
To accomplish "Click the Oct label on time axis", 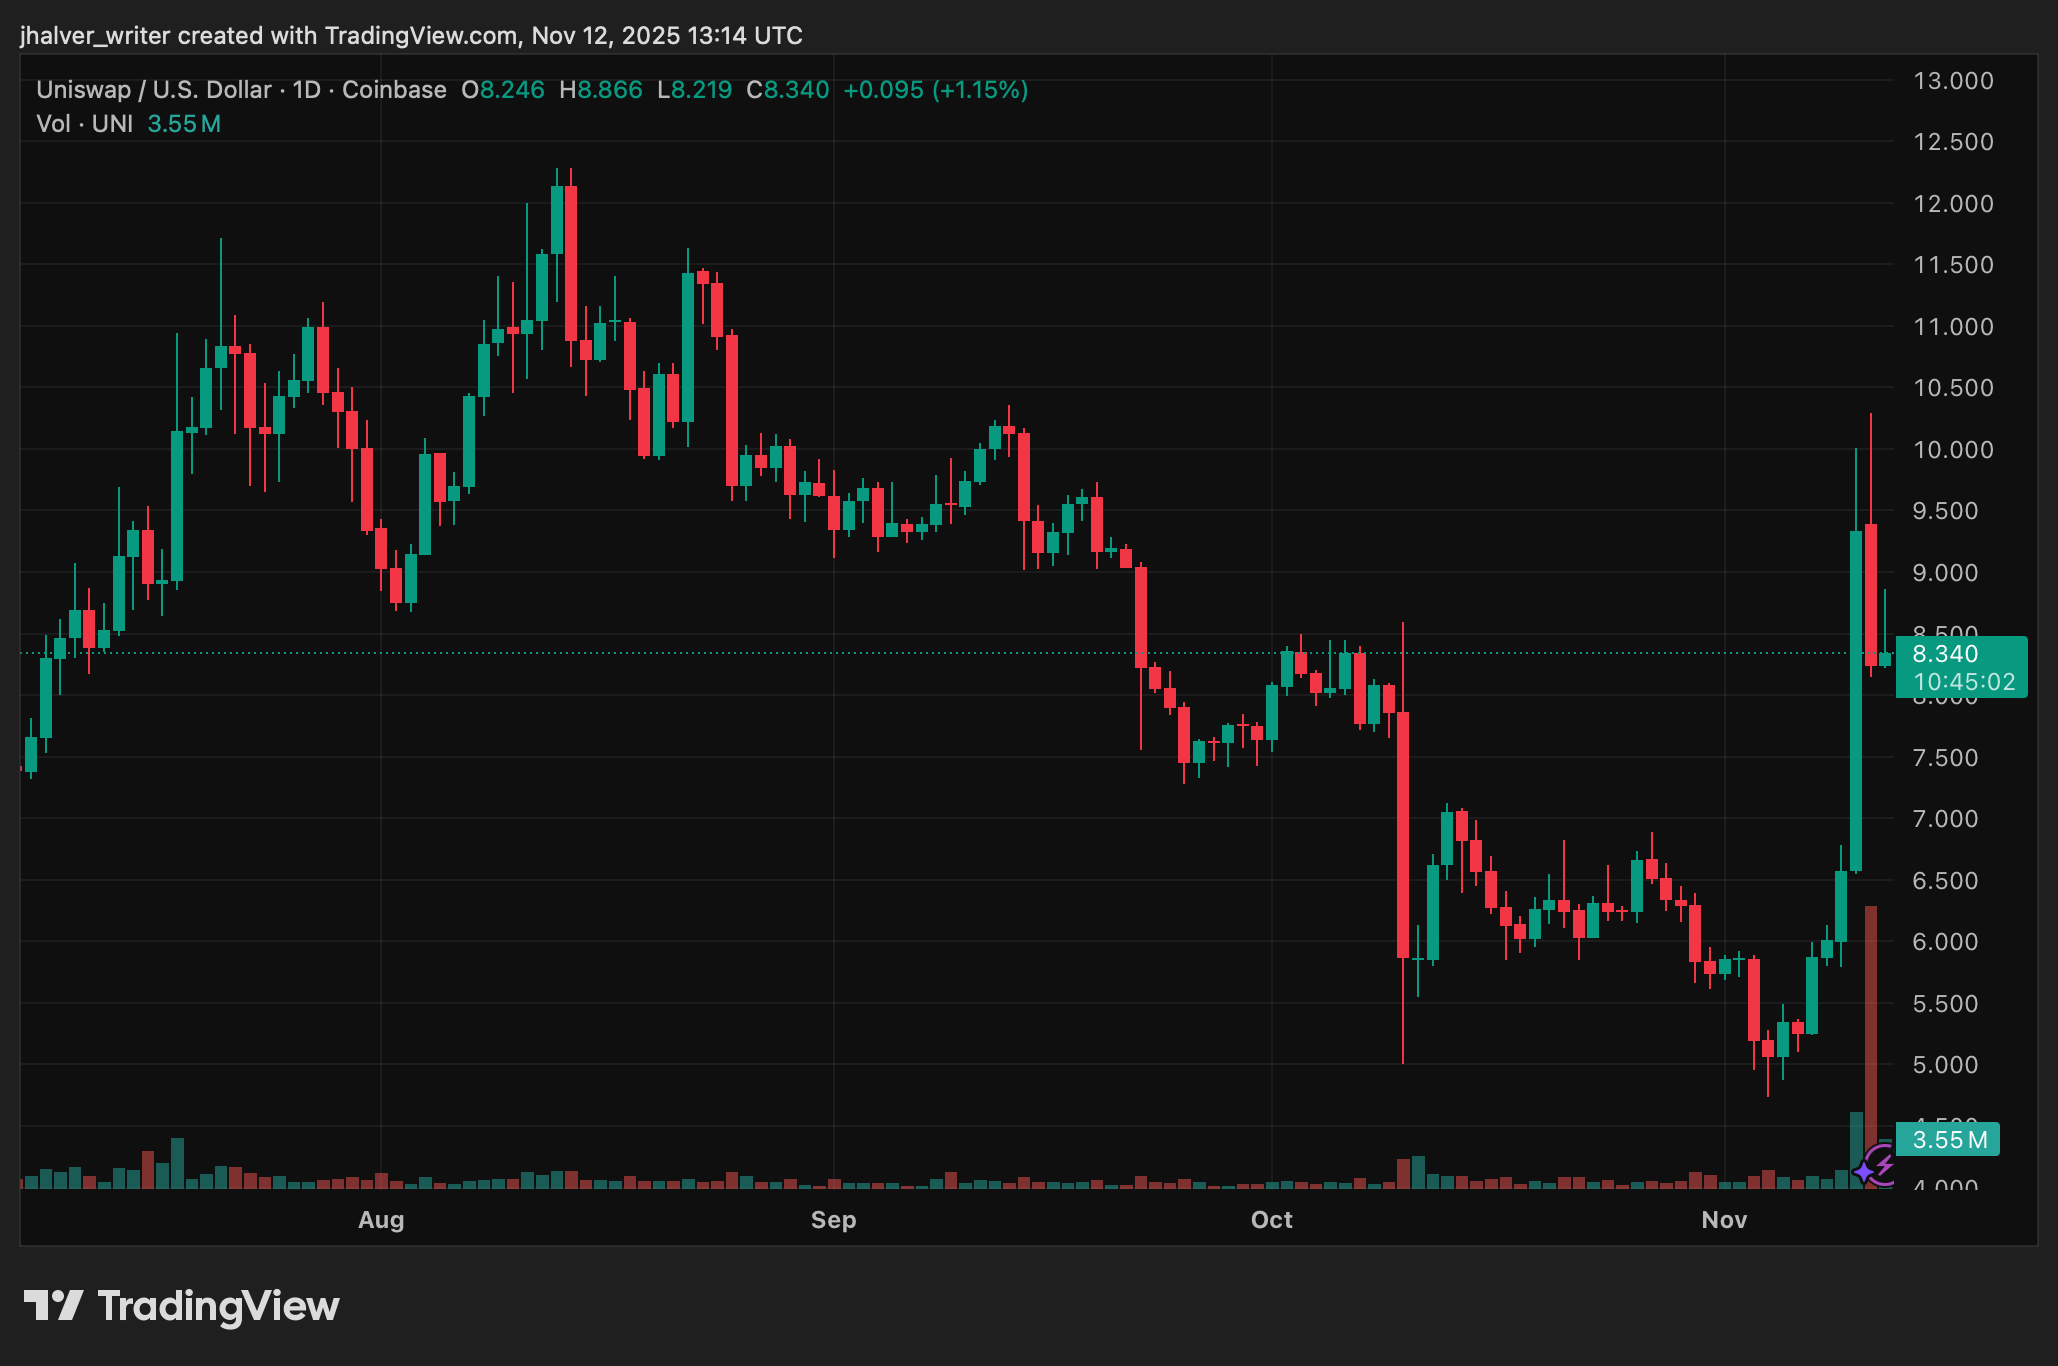I will click(1271, 1220).
